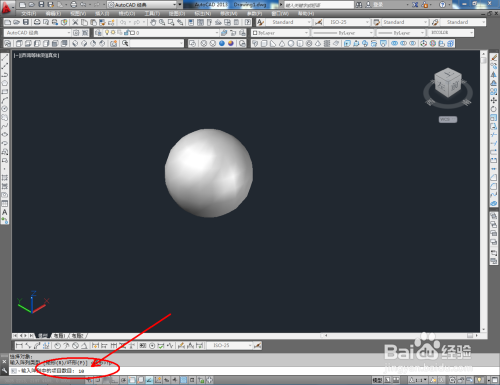Select the Erase tool in modify toolbar
Image resolution: width=500 pixels, height=385 pixels.
[x=494, y=57]
